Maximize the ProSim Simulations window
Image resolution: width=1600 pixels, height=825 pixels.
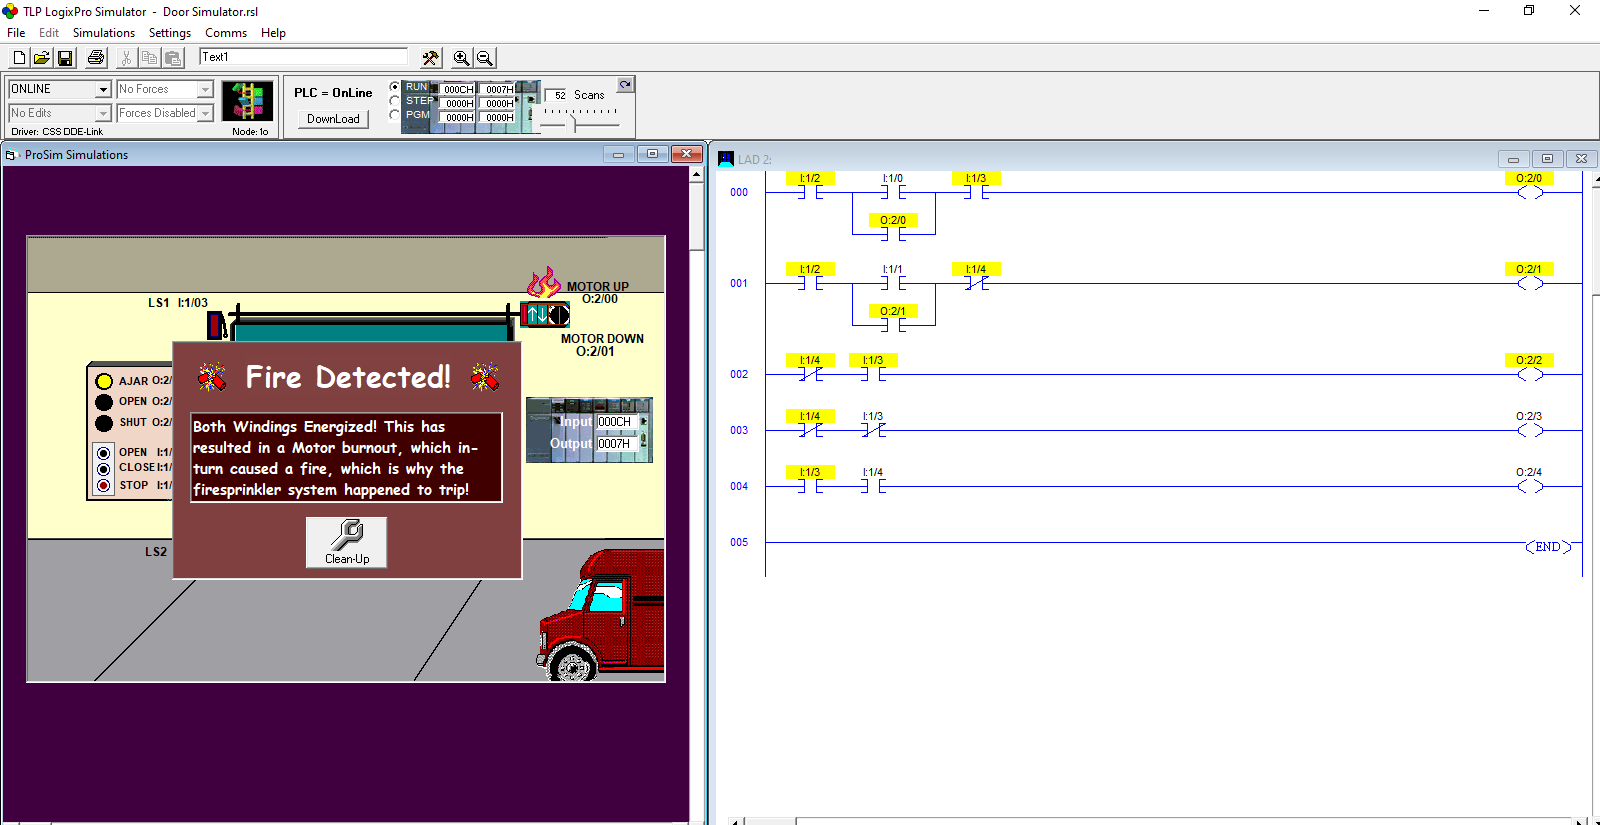pyautogui.click(x=652, y=154)
